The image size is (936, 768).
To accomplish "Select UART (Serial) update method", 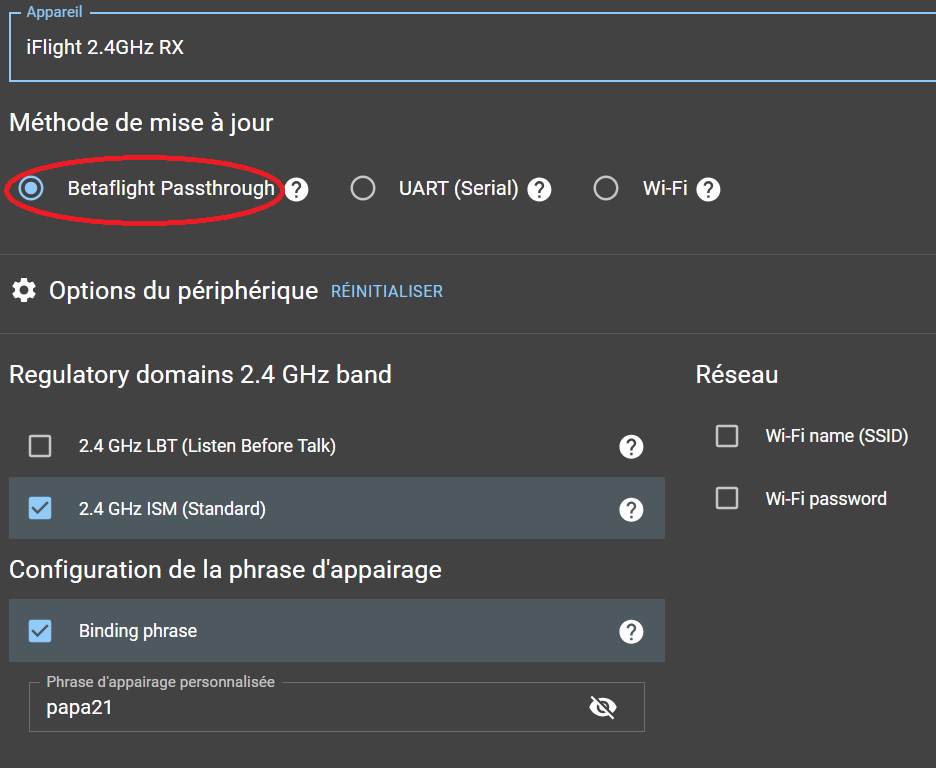I will point(363,188).
